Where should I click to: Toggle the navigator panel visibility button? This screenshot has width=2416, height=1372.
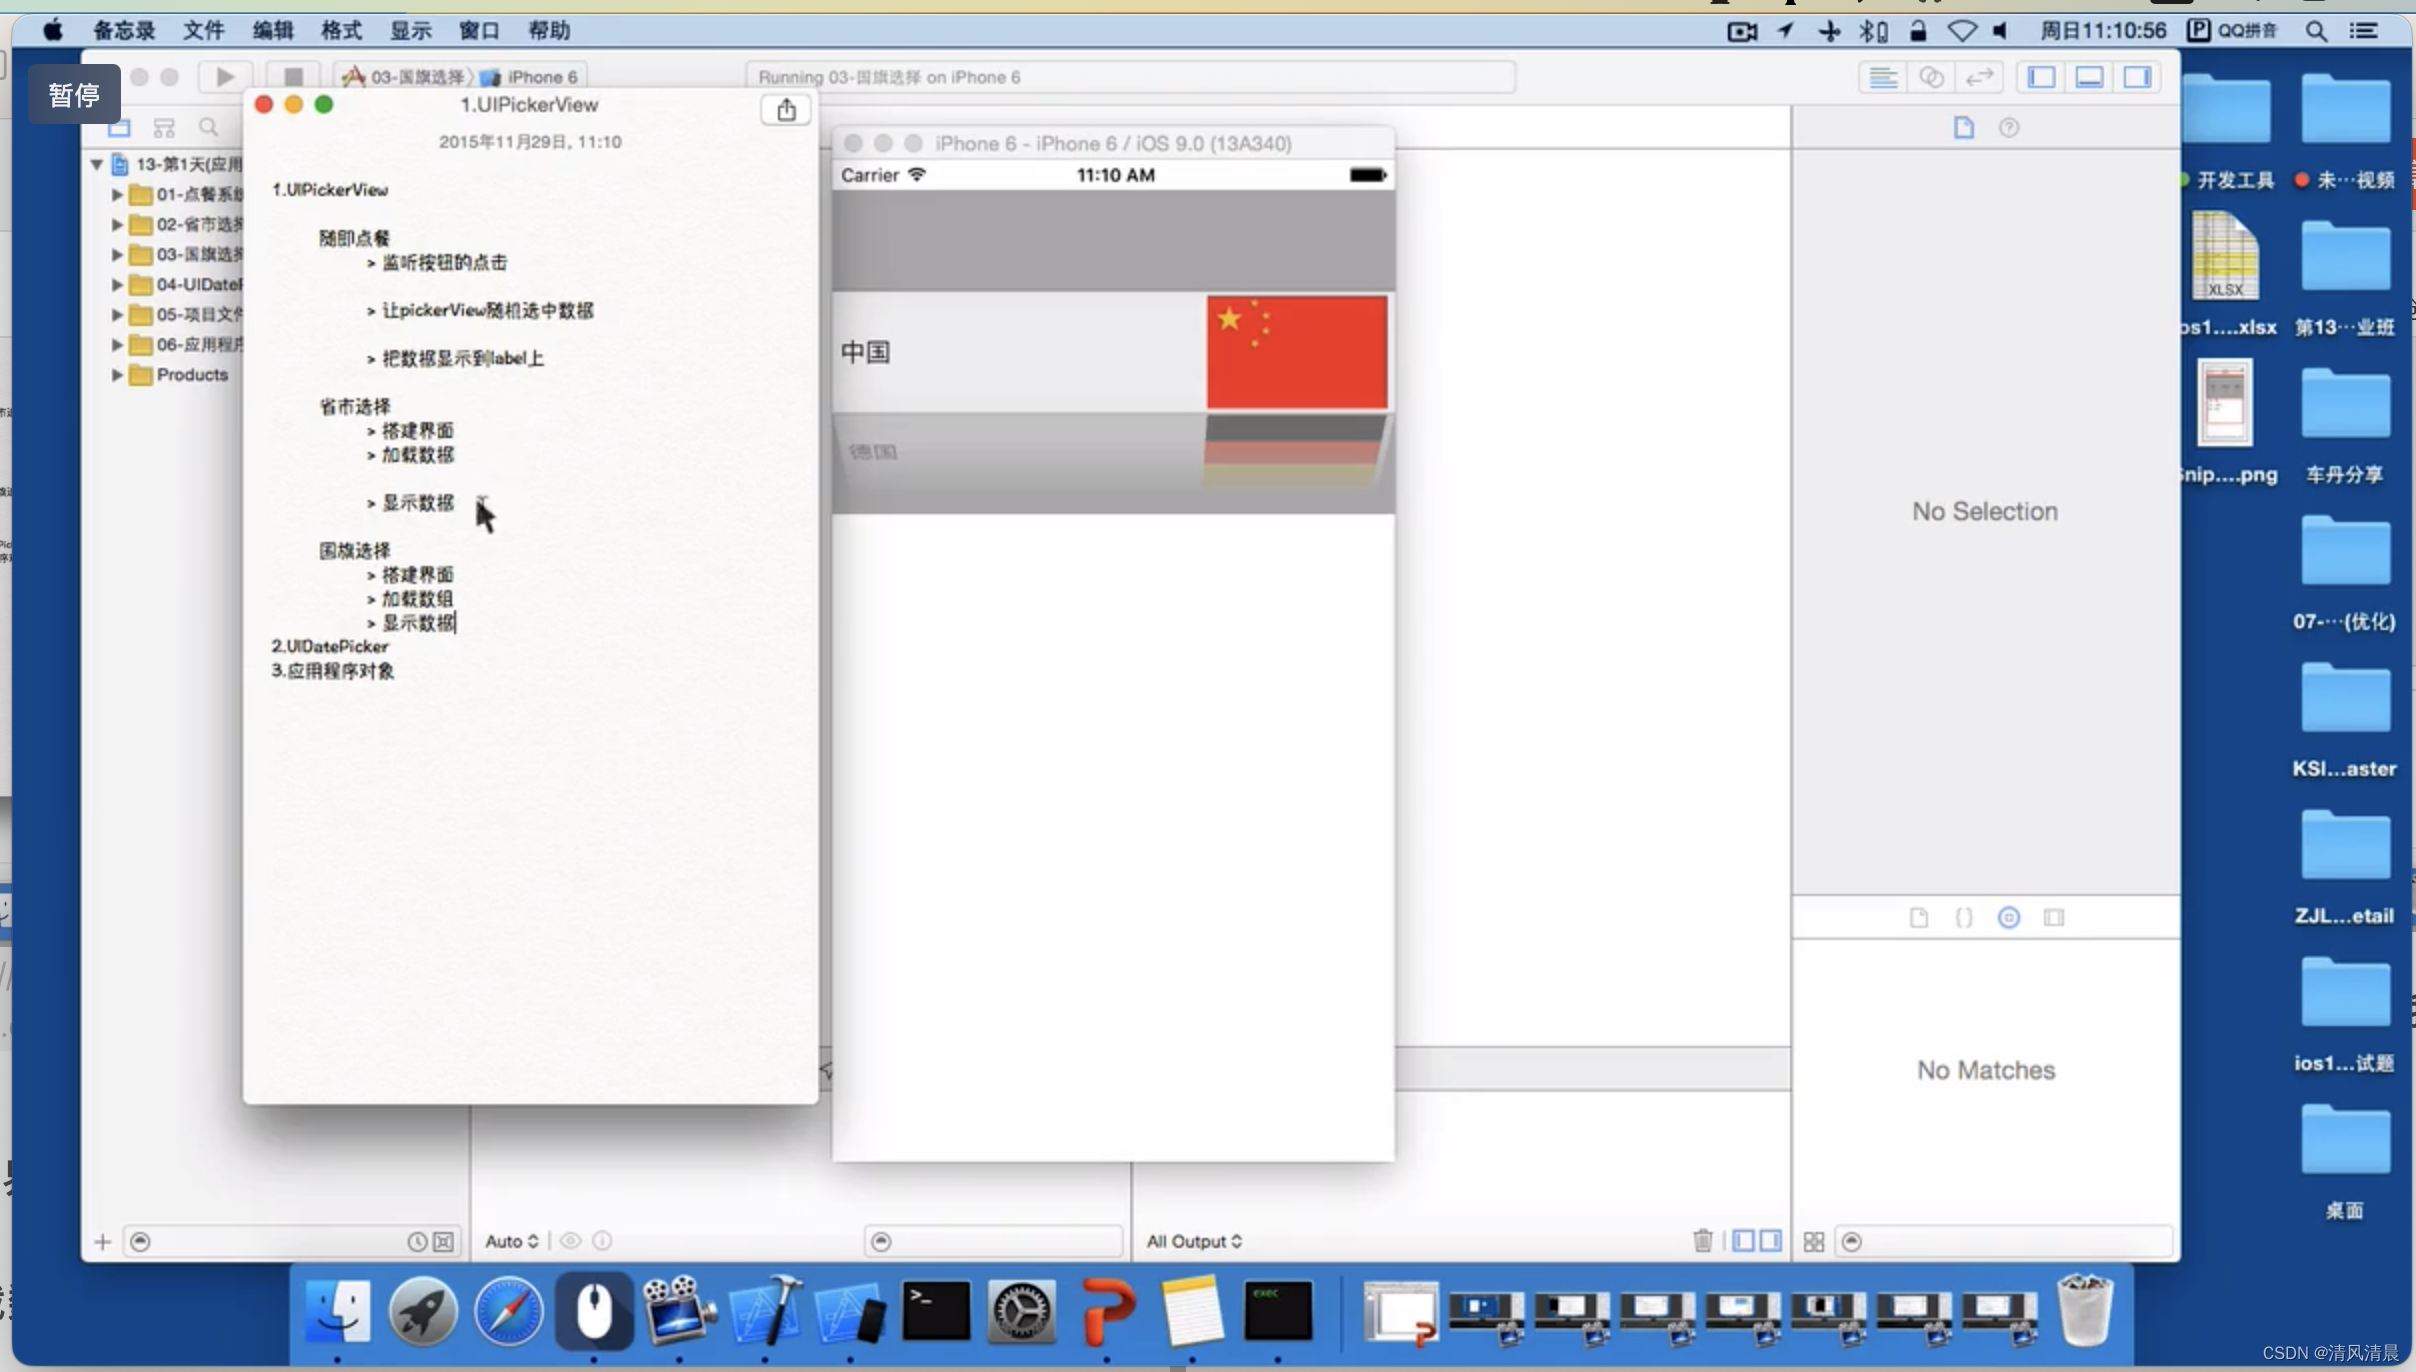[x=2041, y=77]
